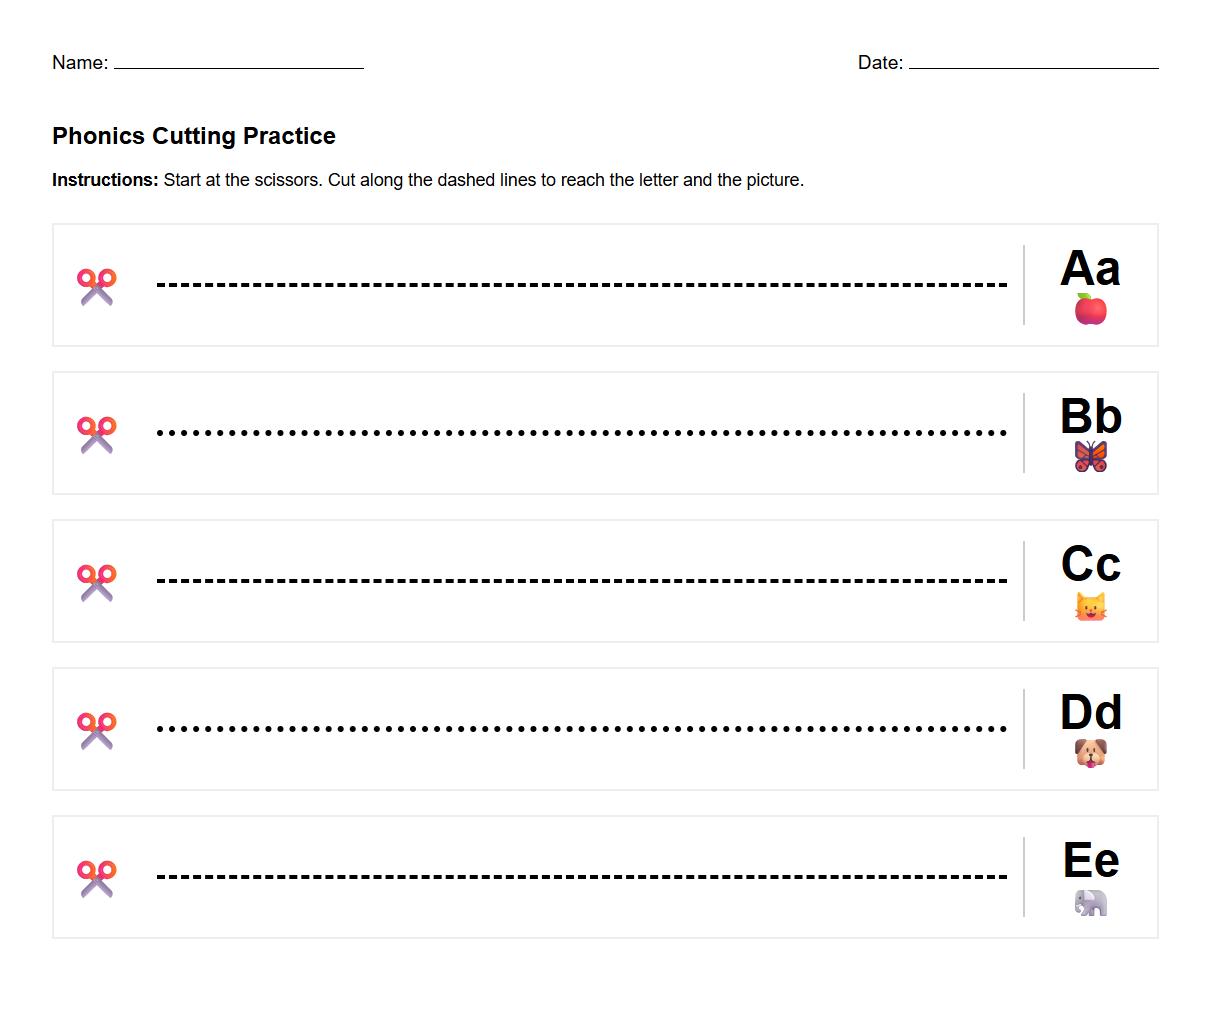
Task: Click the scissors icon in the Cc row
Action: pyautogui.click(x=97, y=582)
